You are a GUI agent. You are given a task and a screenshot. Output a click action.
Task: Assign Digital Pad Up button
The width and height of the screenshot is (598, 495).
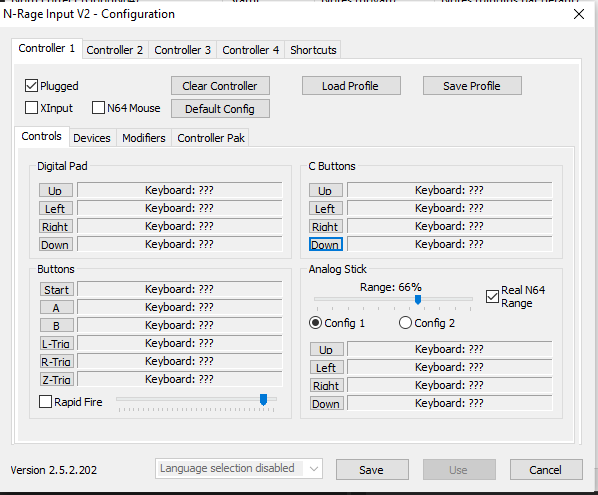coord(56,190)
